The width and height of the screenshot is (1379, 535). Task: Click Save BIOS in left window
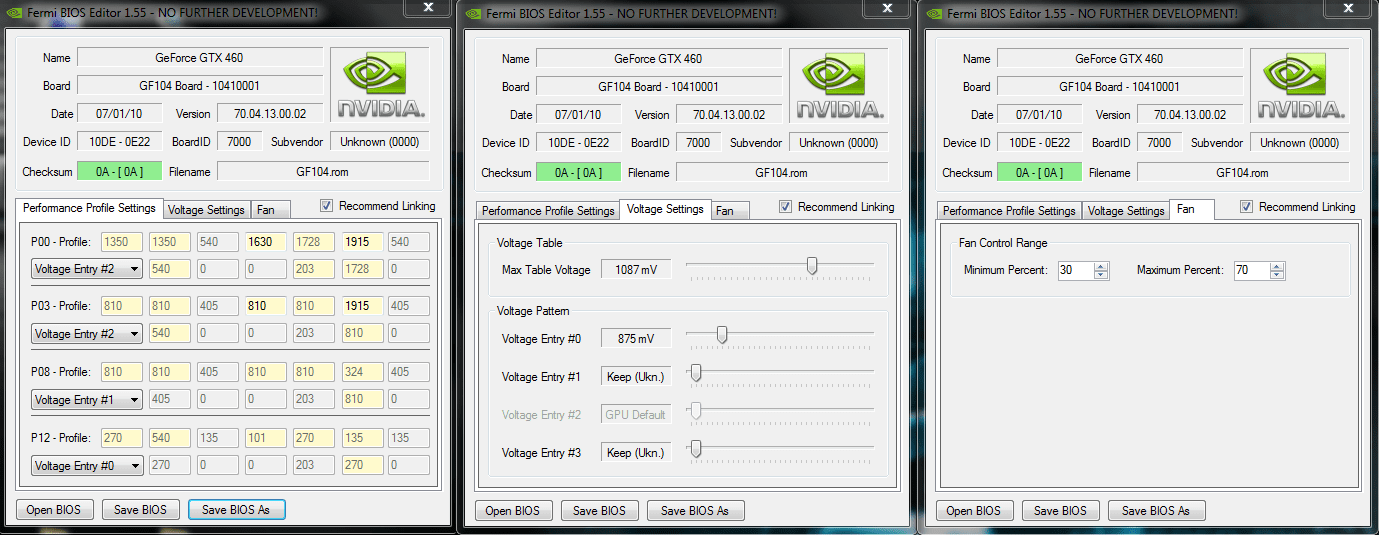pos(140,510)
